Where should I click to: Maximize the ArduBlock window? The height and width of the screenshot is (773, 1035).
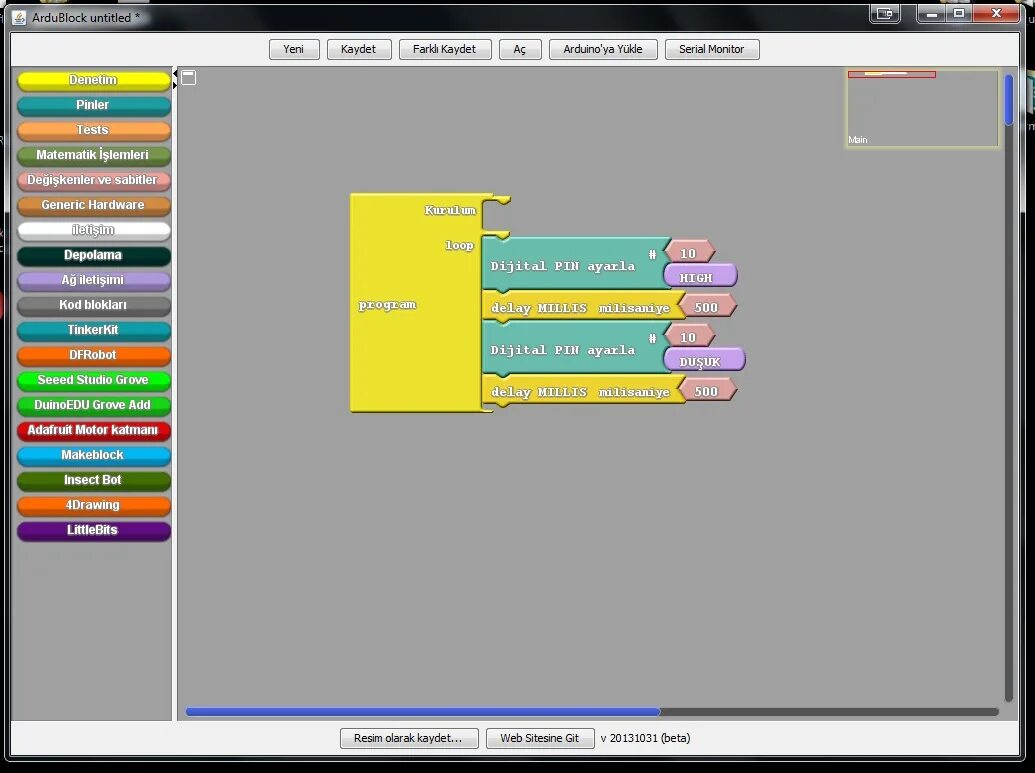959,13
